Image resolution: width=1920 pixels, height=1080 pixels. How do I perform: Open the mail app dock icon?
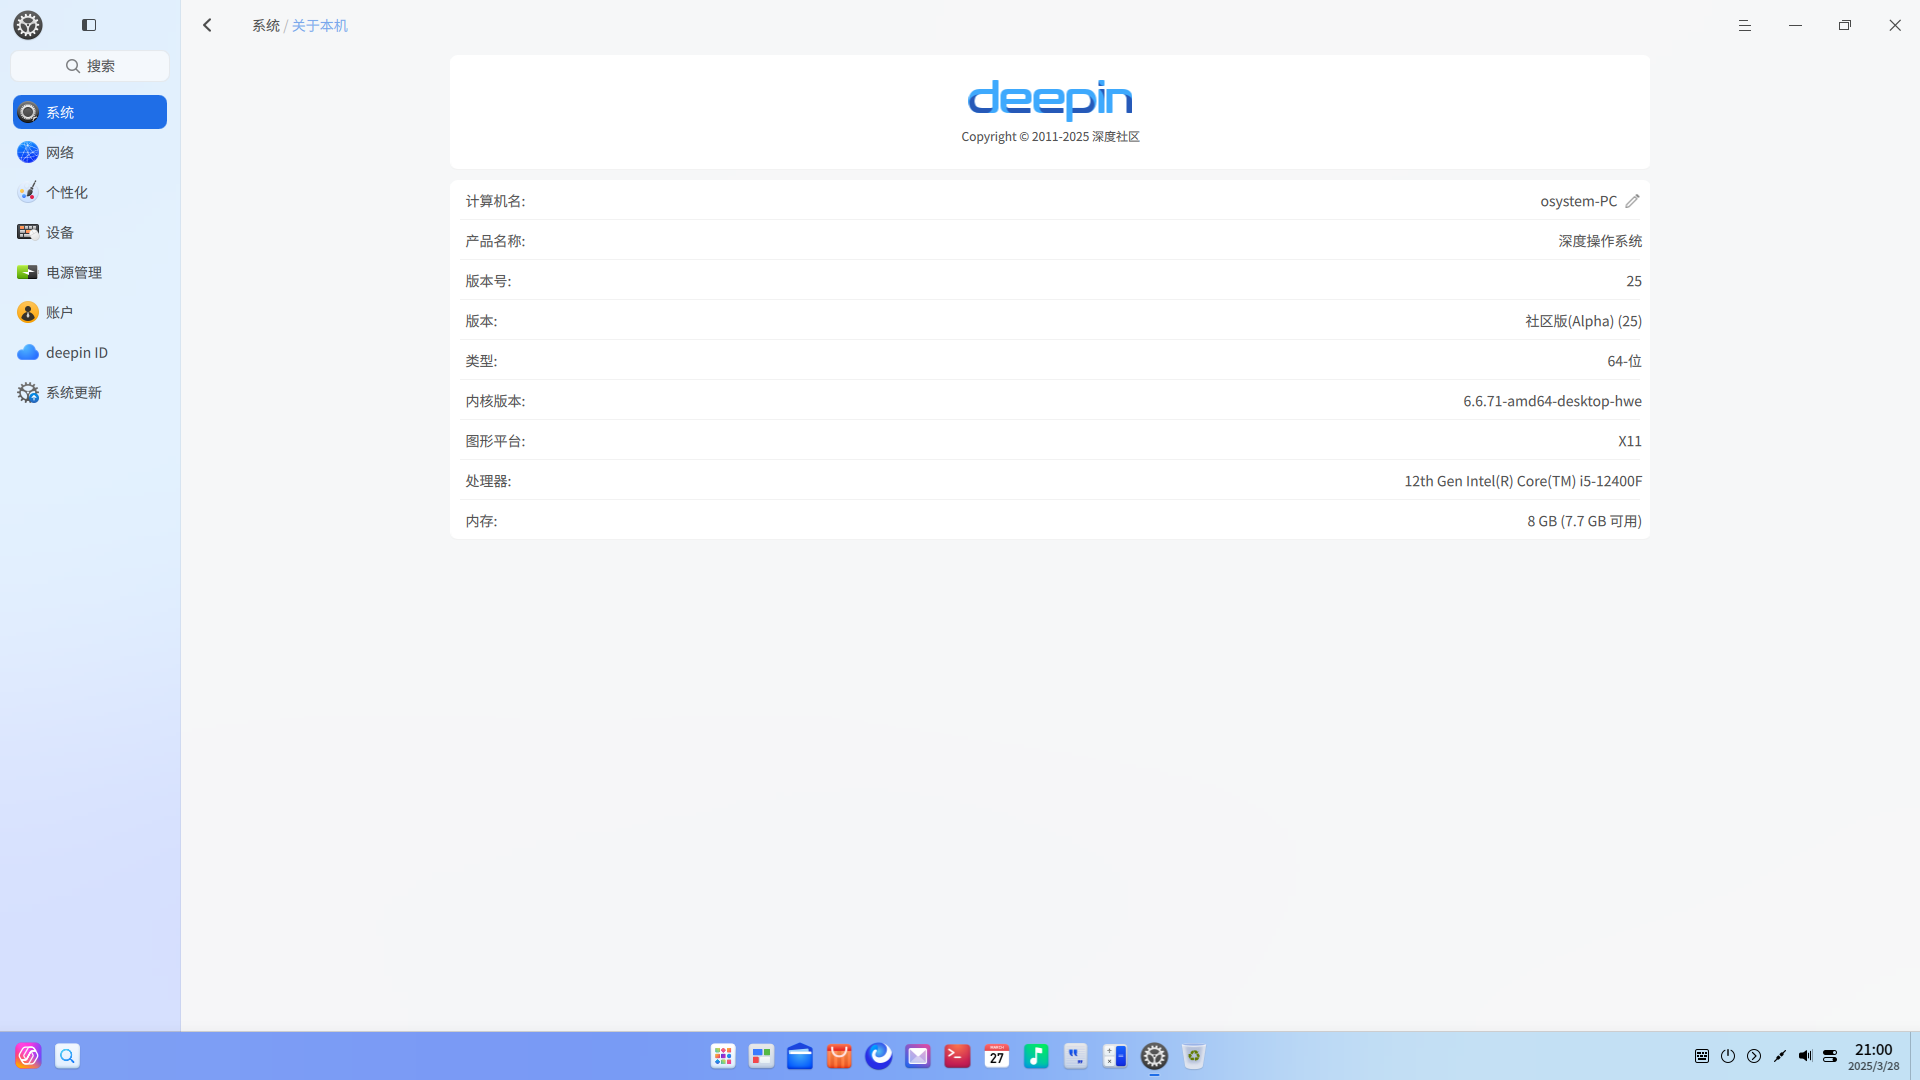click(x=918, y=1056)
